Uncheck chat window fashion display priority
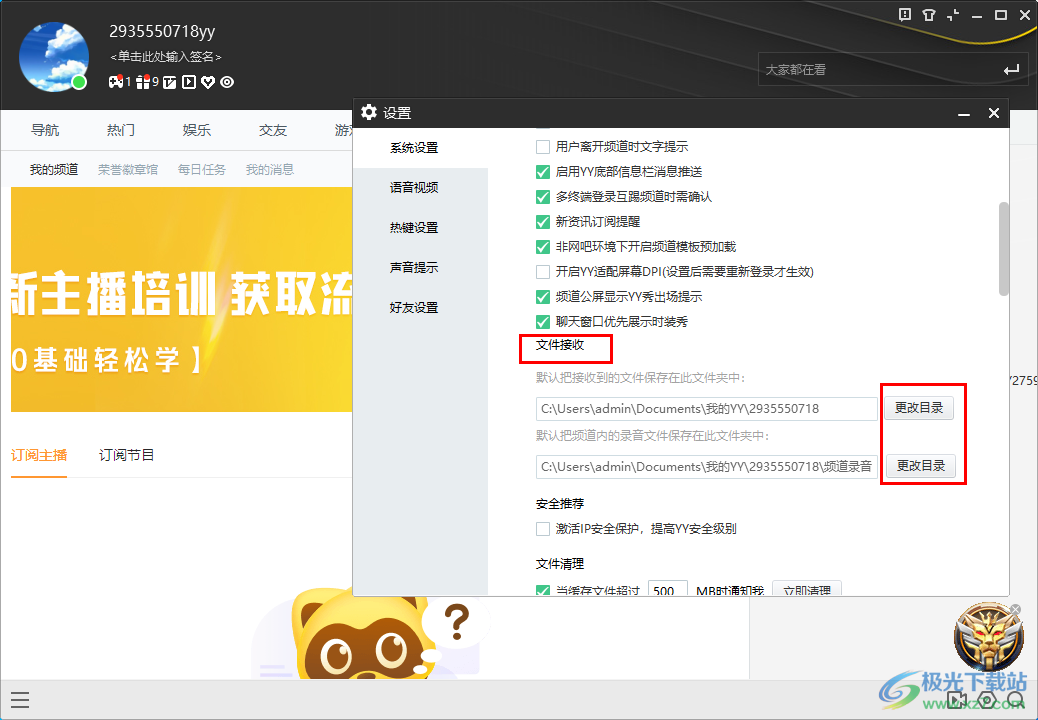Screen dimensions: 1038x720 (543, 322)
